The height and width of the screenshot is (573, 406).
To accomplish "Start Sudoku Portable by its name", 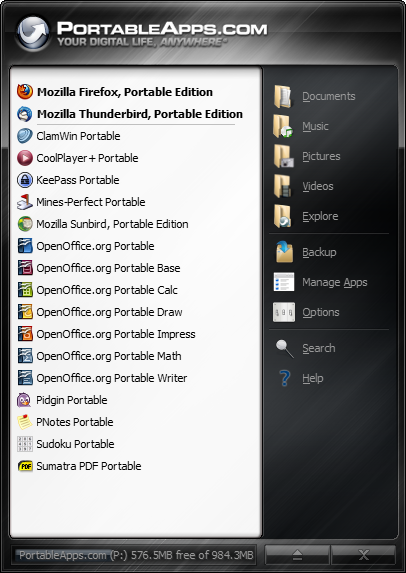I will point(75,444).
